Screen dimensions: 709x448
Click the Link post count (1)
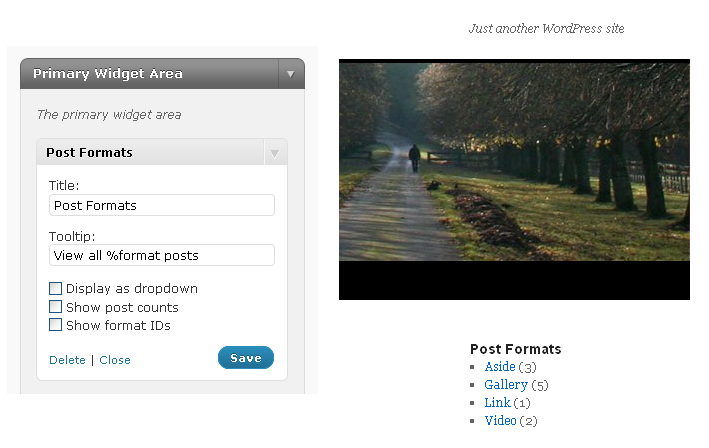click(x=522, y=403)
